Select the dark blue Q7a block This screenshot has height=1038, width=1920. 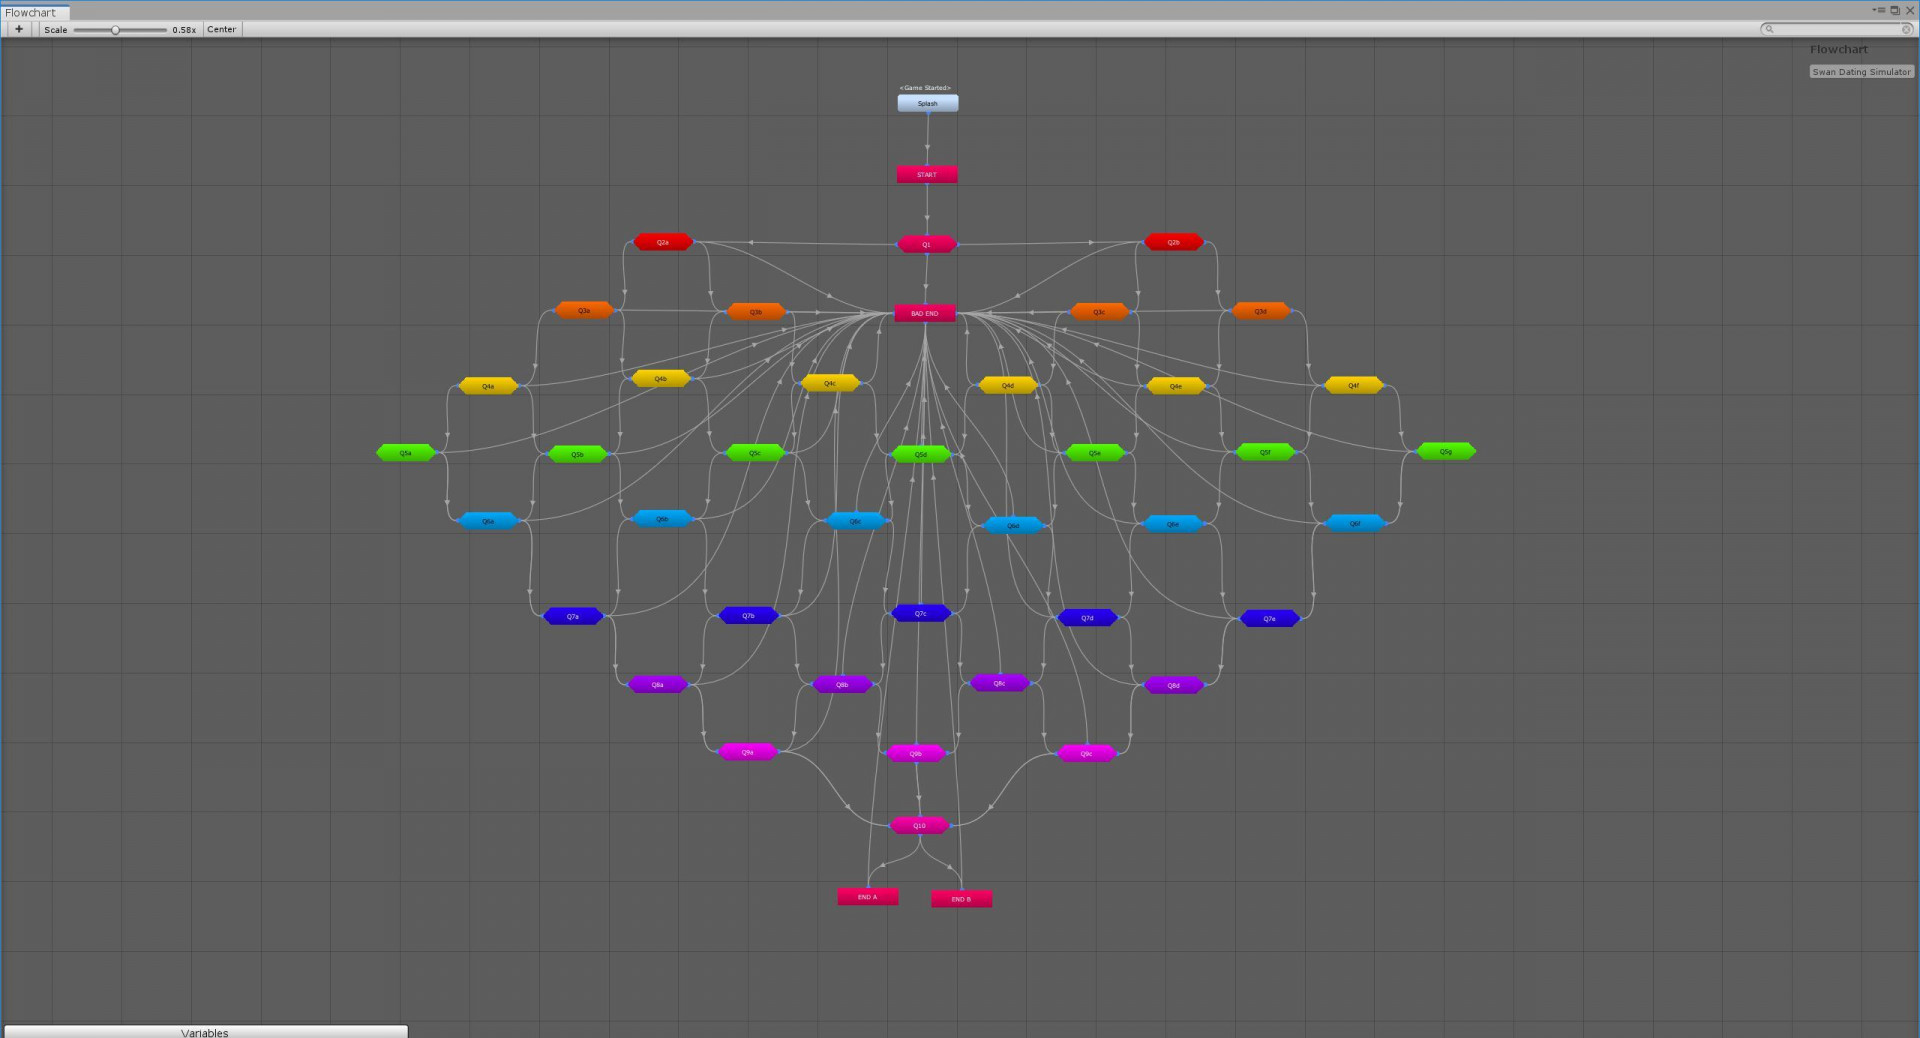tap(573, 616)
